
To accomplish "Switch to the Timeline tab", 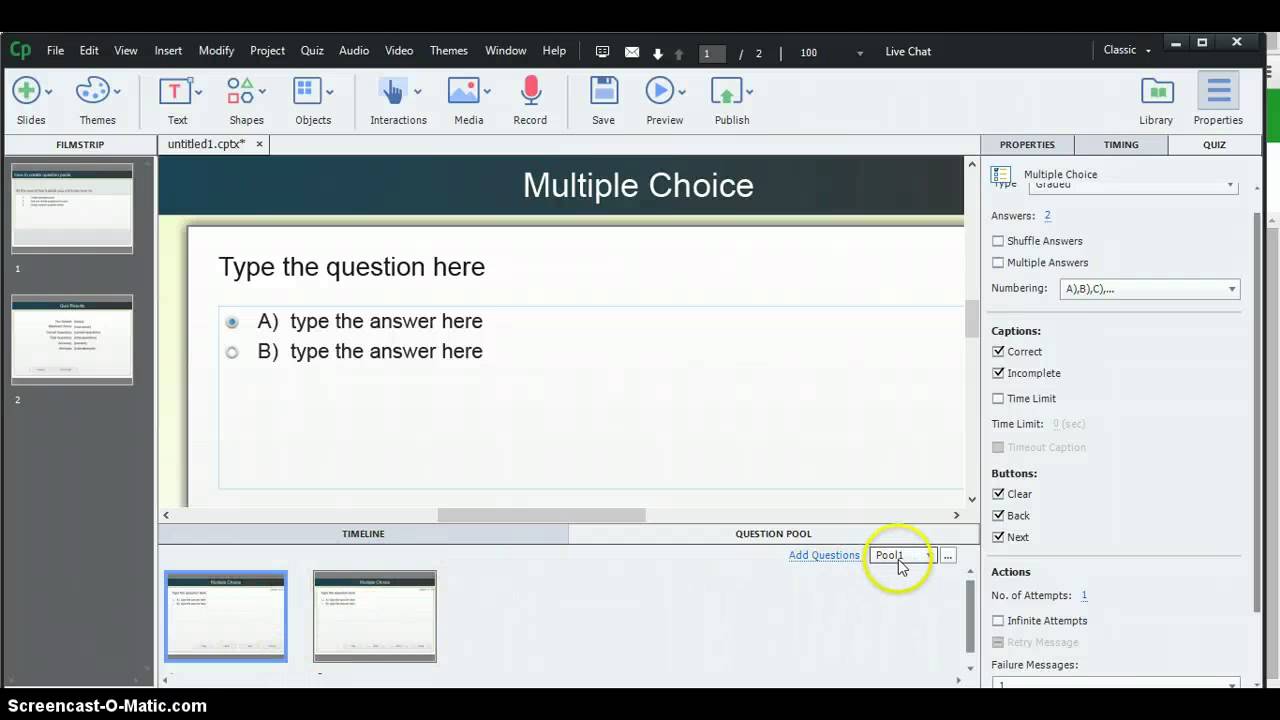I will point(363,534).
